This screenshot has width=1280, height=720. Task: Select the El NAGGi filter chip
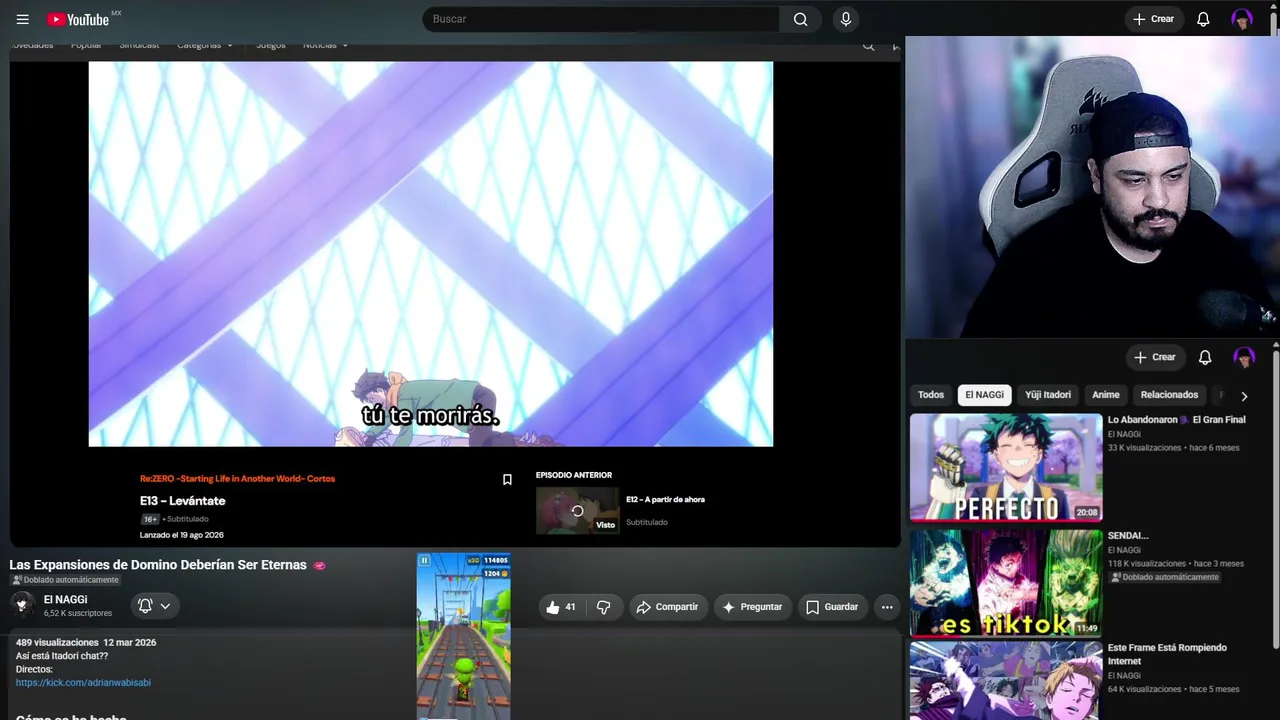click(984, 395)
